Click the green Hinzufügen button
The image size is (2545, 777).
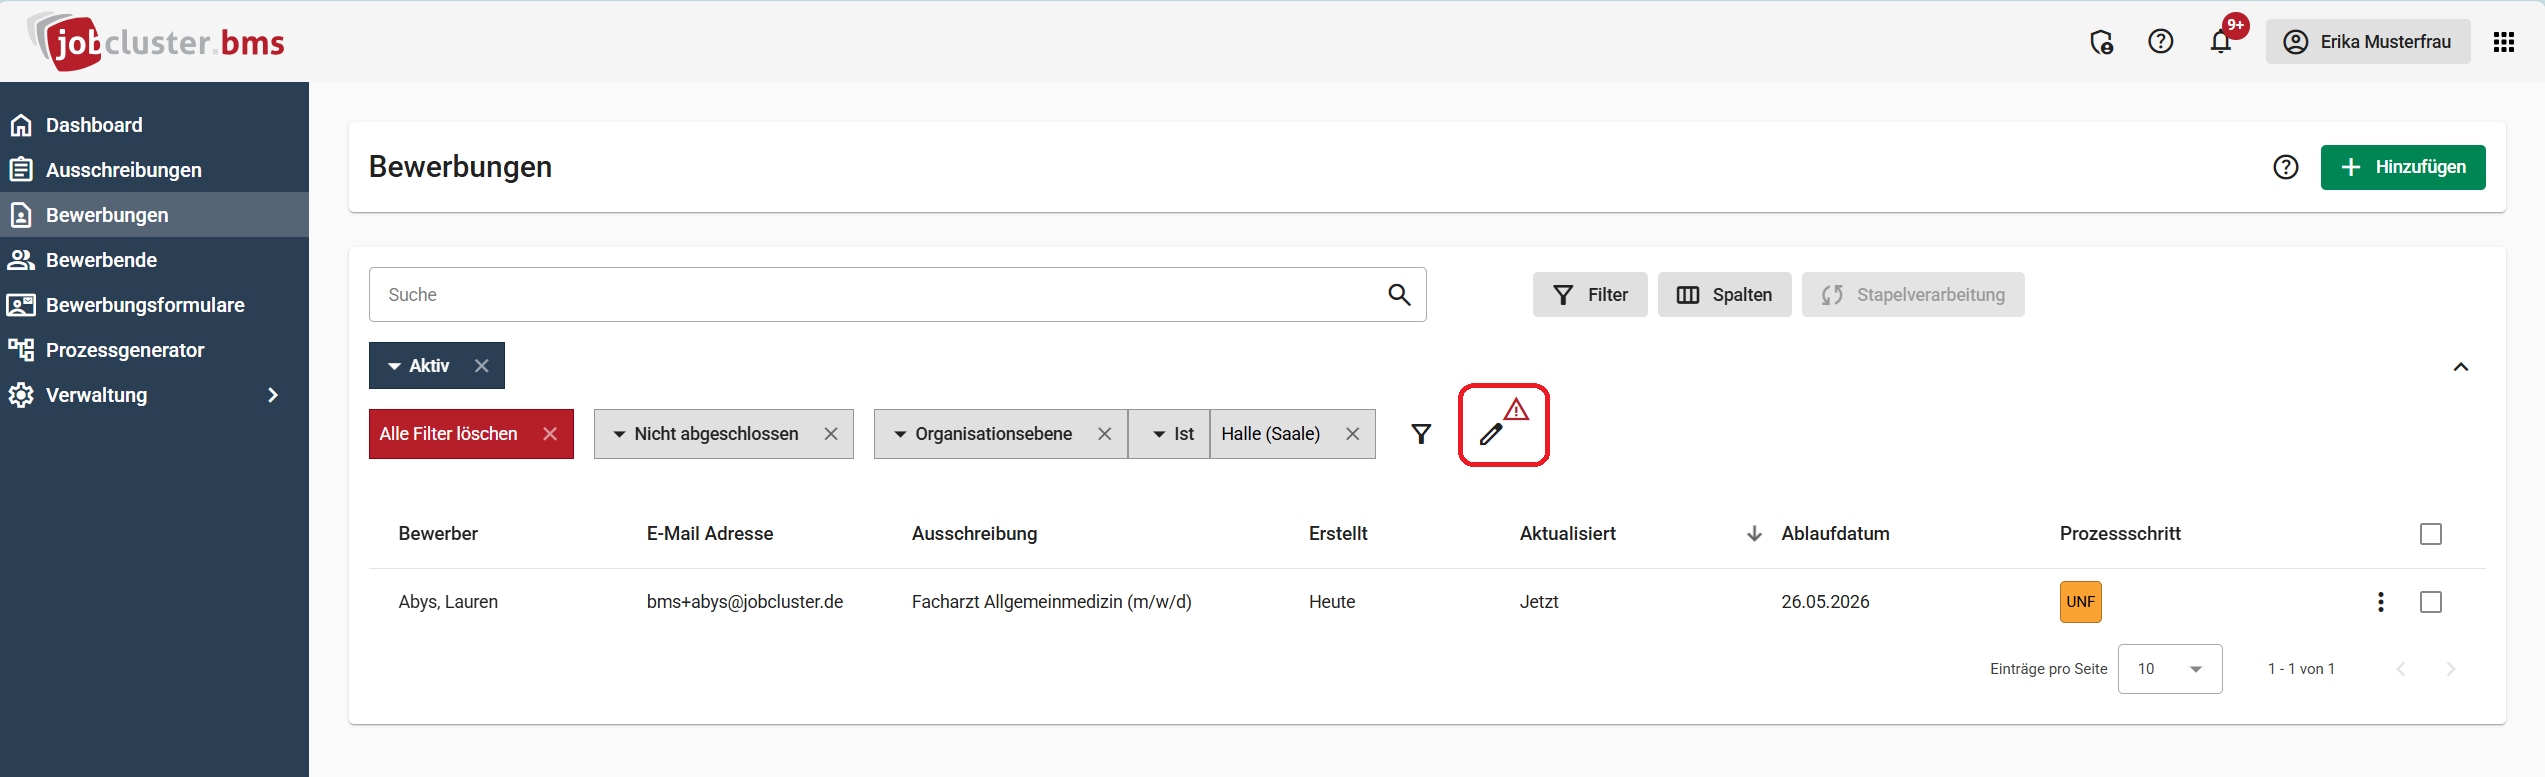pos(2402,167)
